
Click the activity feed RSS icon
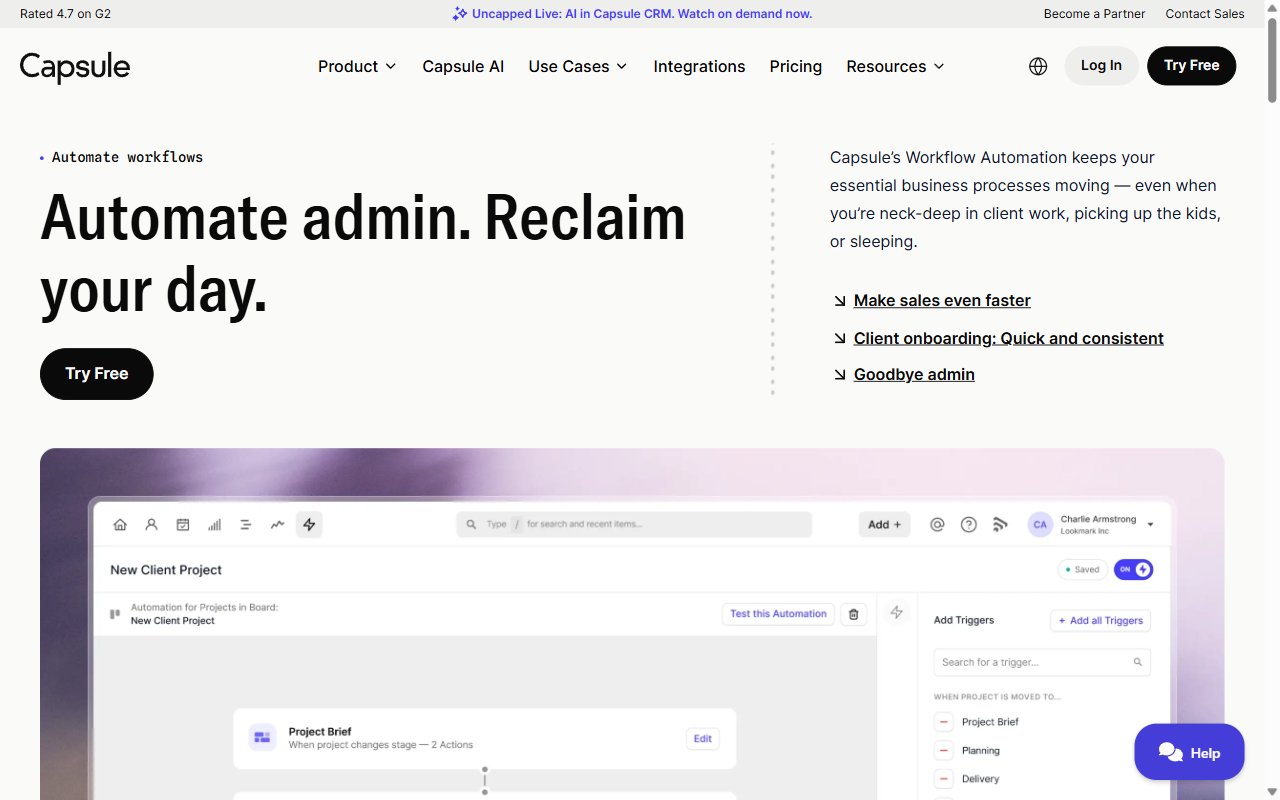[x=999, y=524]
